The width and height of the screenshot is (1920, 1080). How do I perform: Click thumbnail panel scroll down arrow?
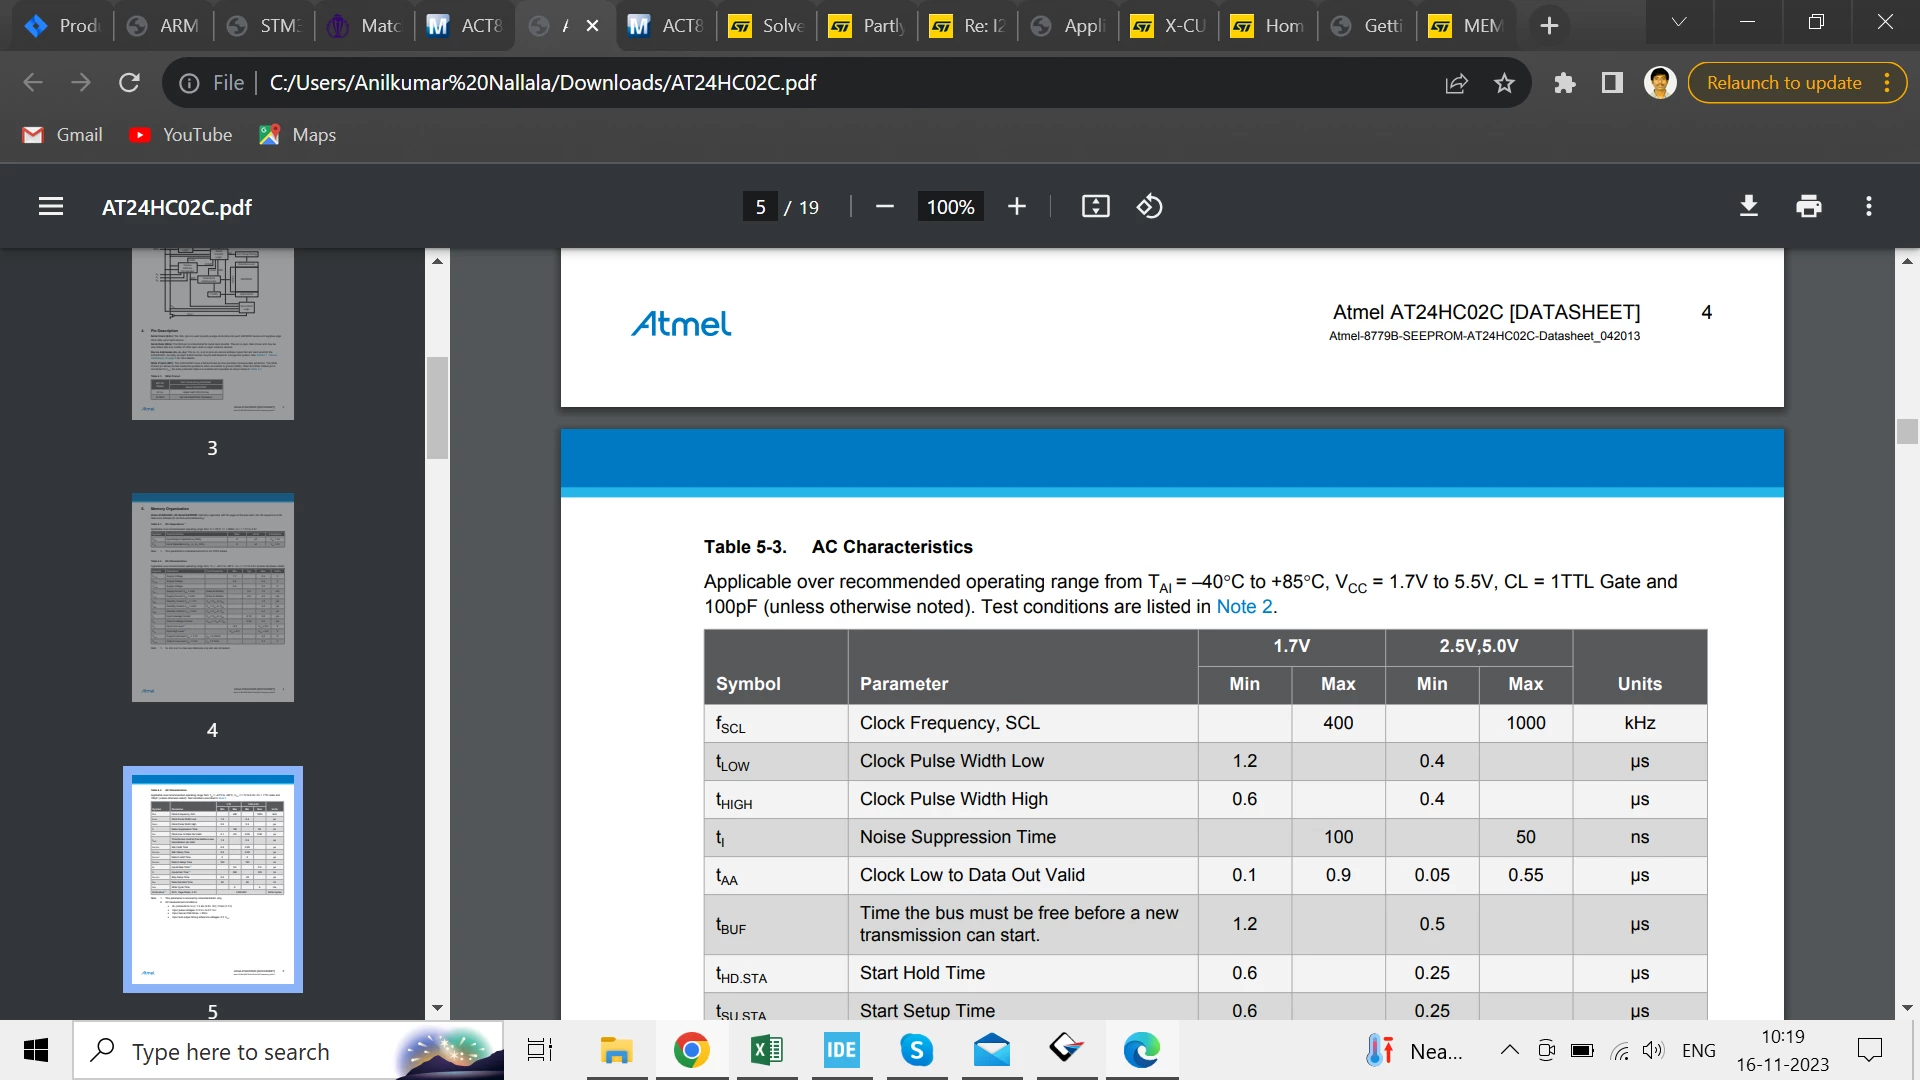(437, 1008)
